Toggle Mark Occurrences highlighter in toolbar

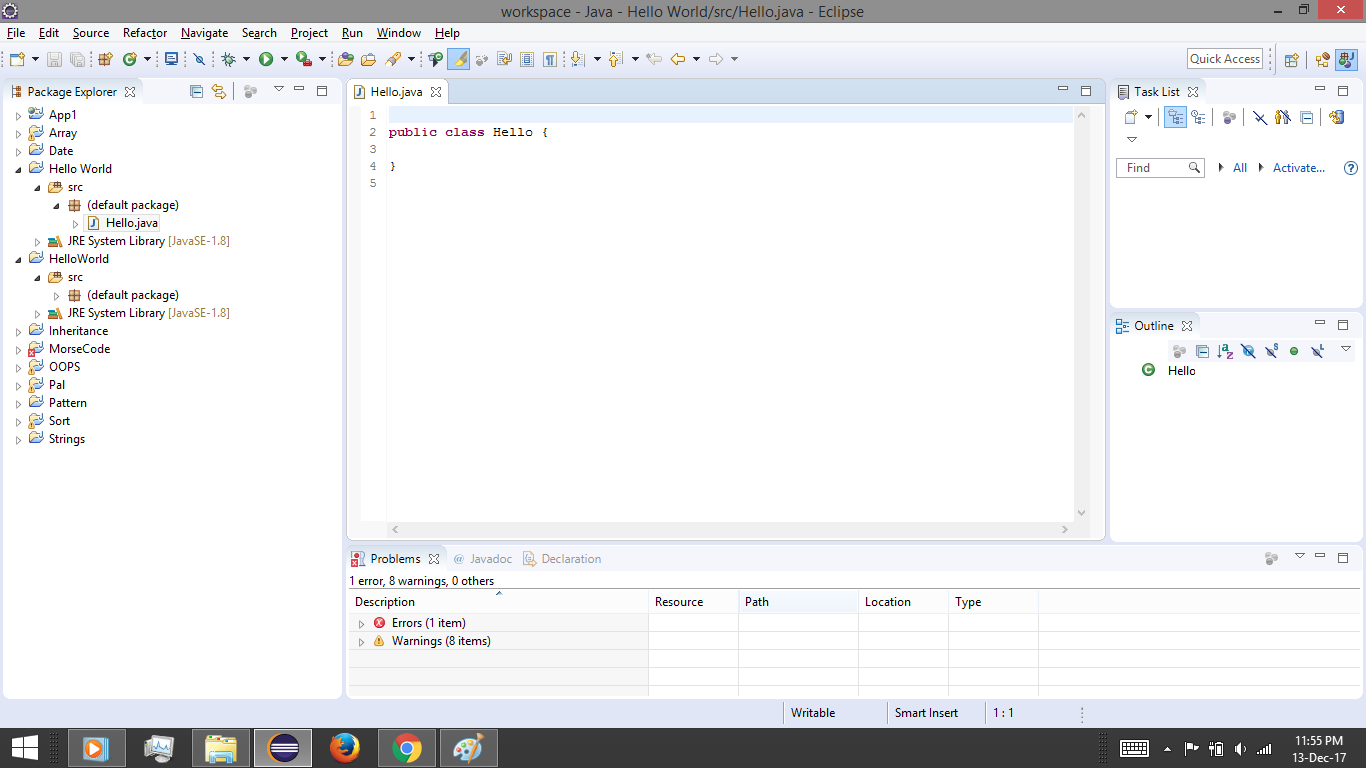click(459, 59)
